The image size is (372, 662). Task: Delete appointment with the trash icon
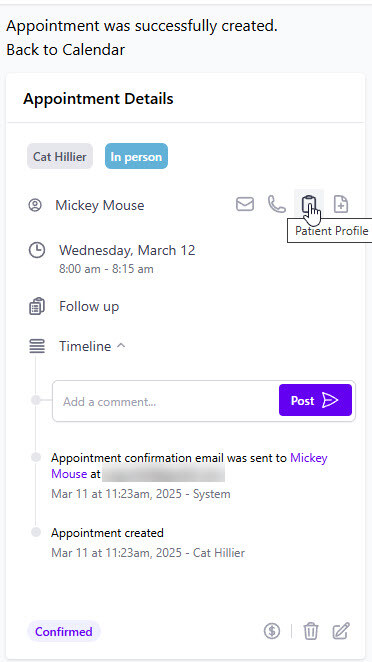pyautogui.click(x=311, y=631)
